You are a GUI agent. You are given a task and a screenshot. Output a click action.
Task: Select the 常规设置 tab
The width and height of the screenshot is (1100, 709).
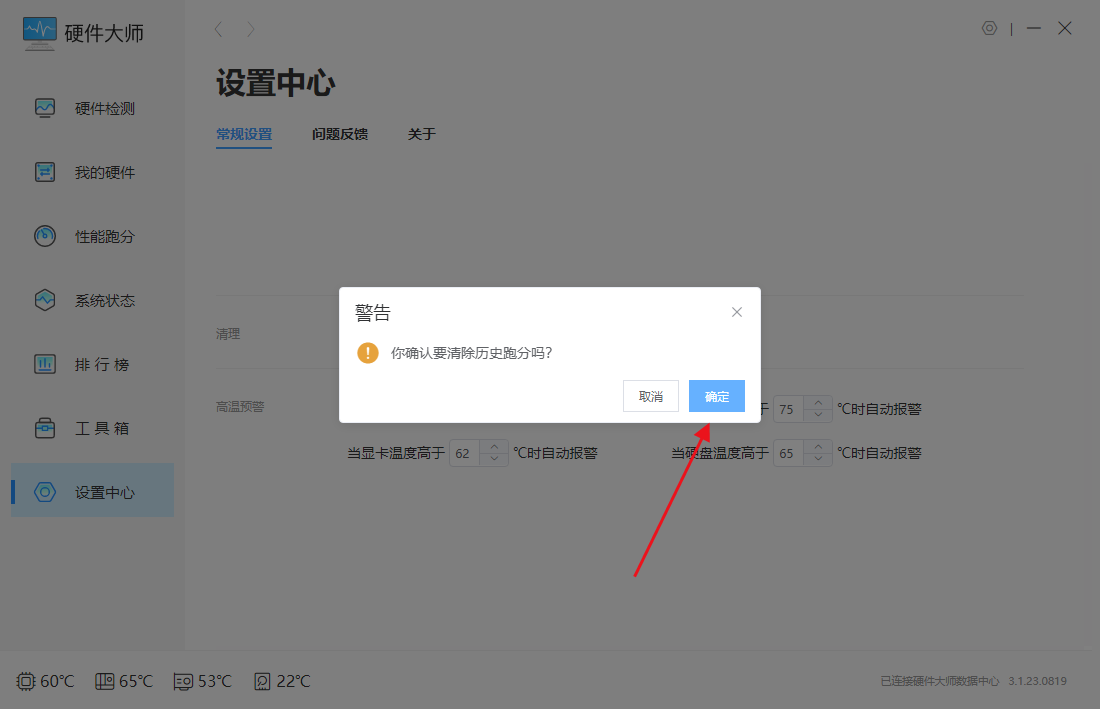(x=244, y=134)
